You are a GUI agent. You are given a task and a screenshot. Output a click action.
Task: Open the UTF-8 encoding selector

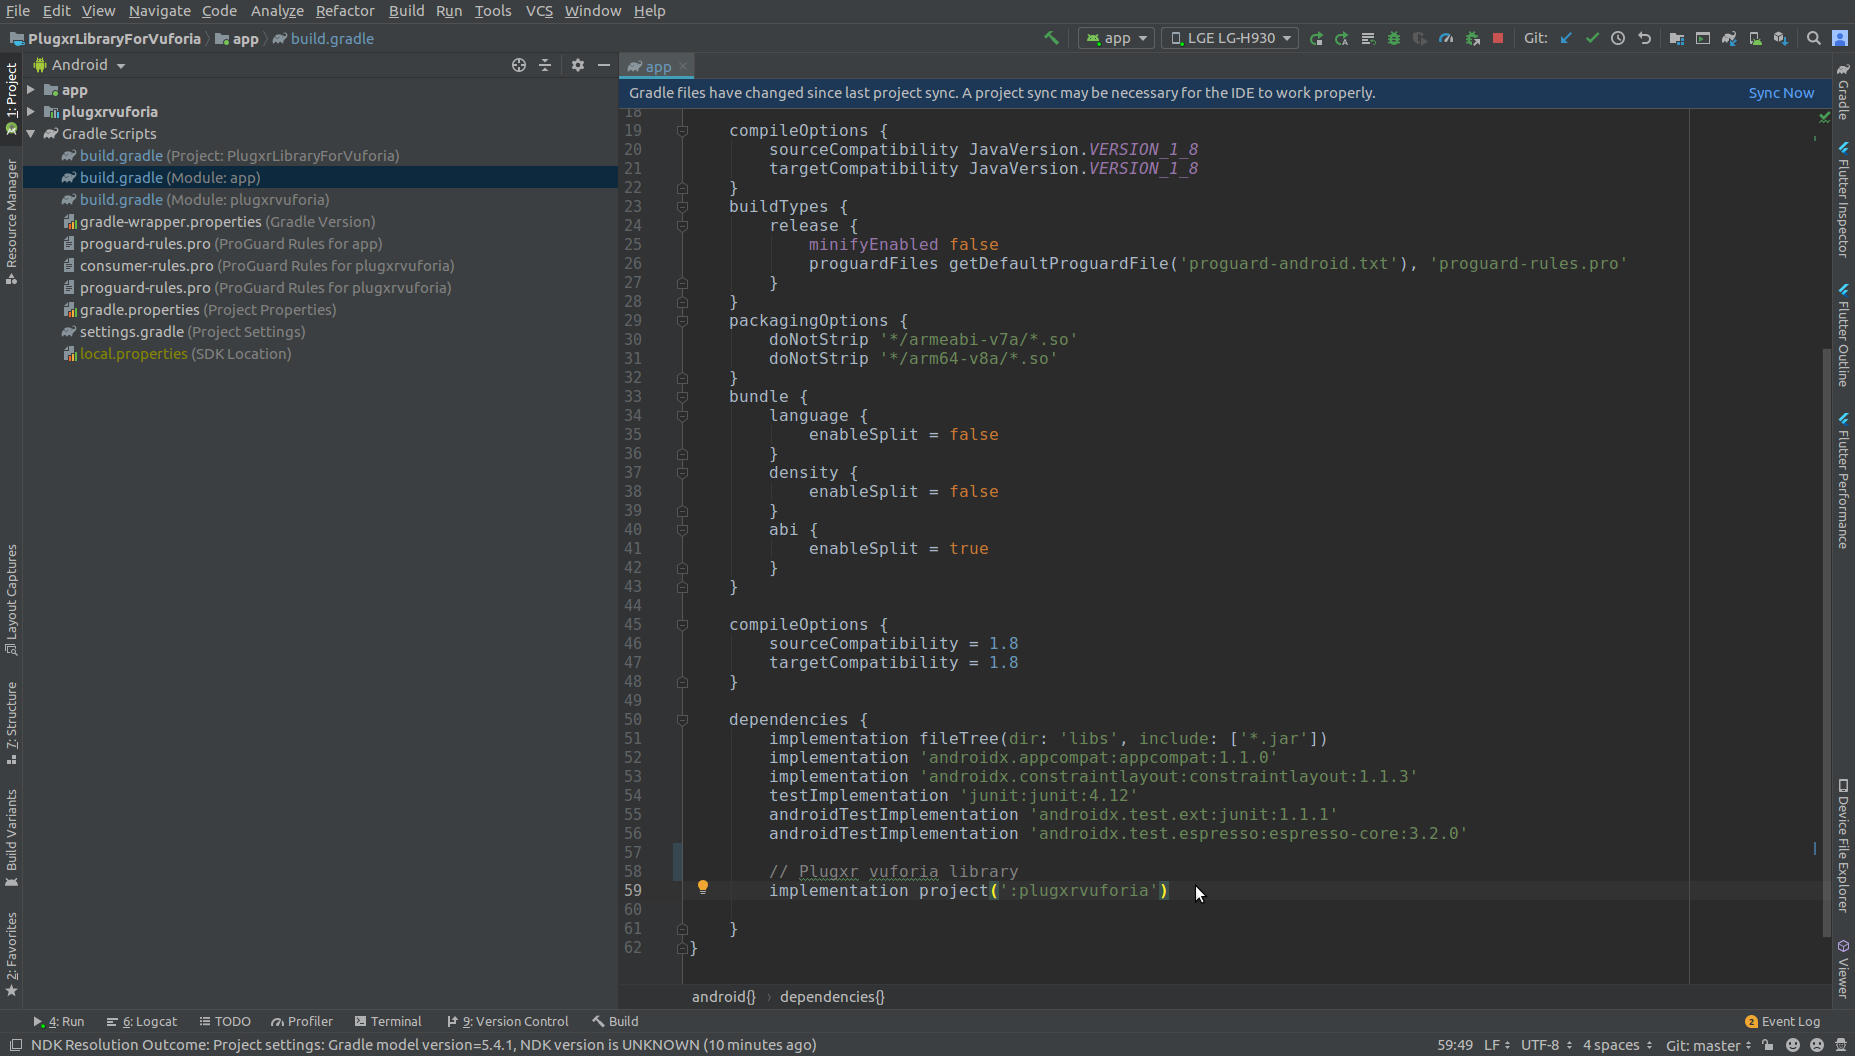(1546, 1045)
